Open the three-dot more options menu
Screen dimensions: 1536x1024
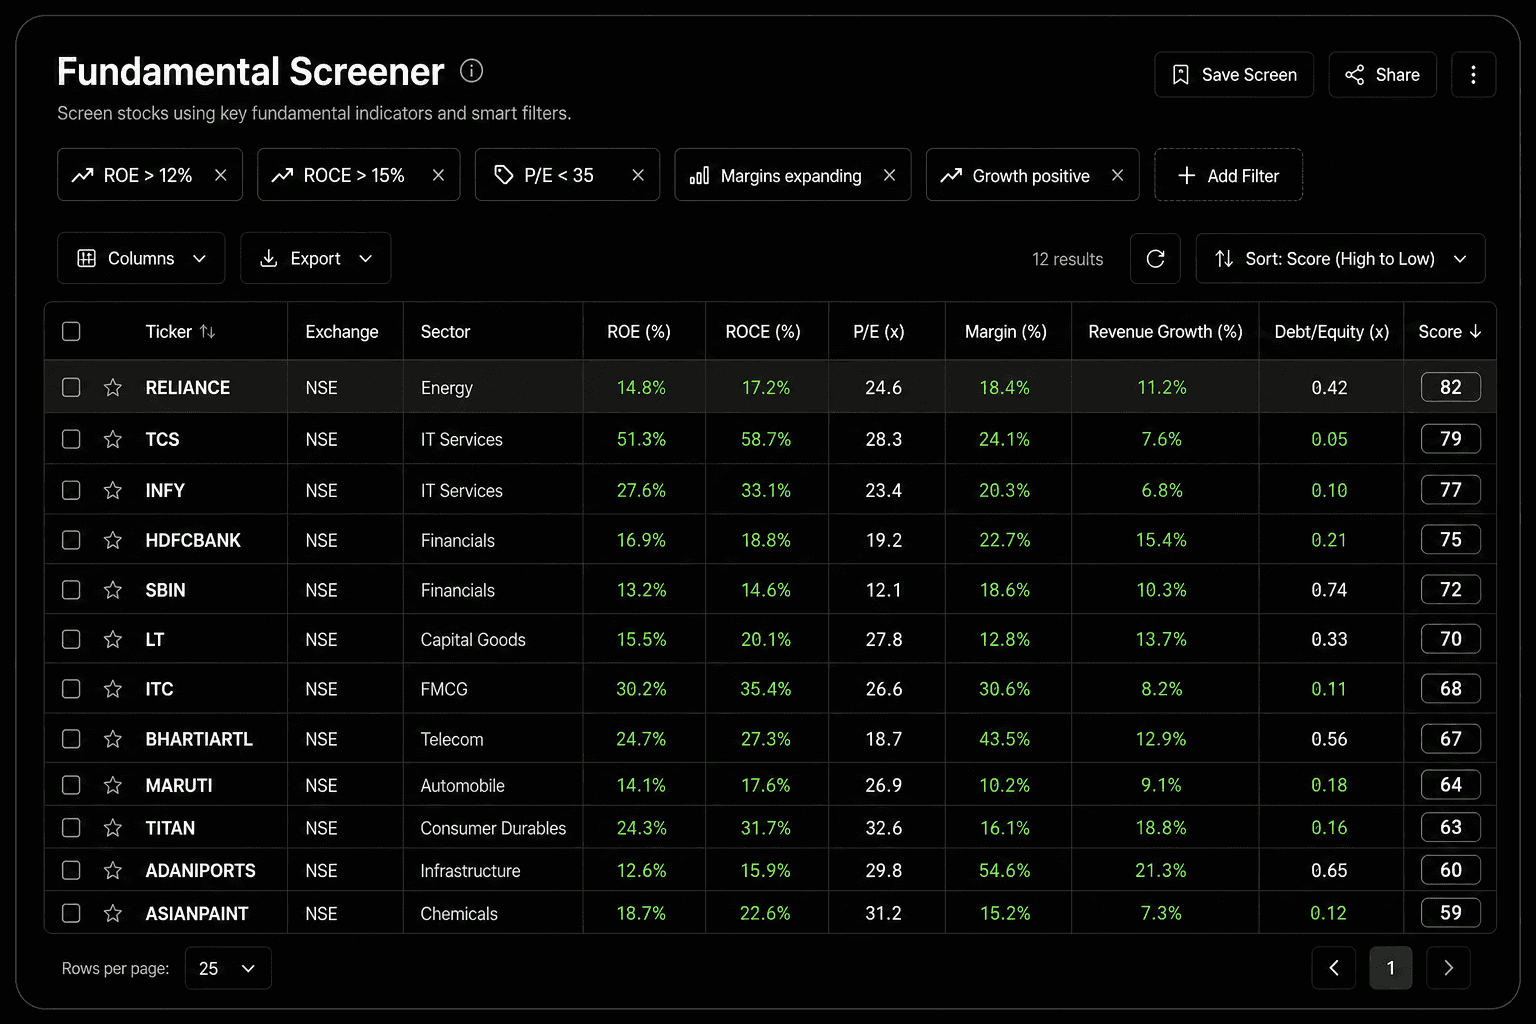tap(1473, 75)
